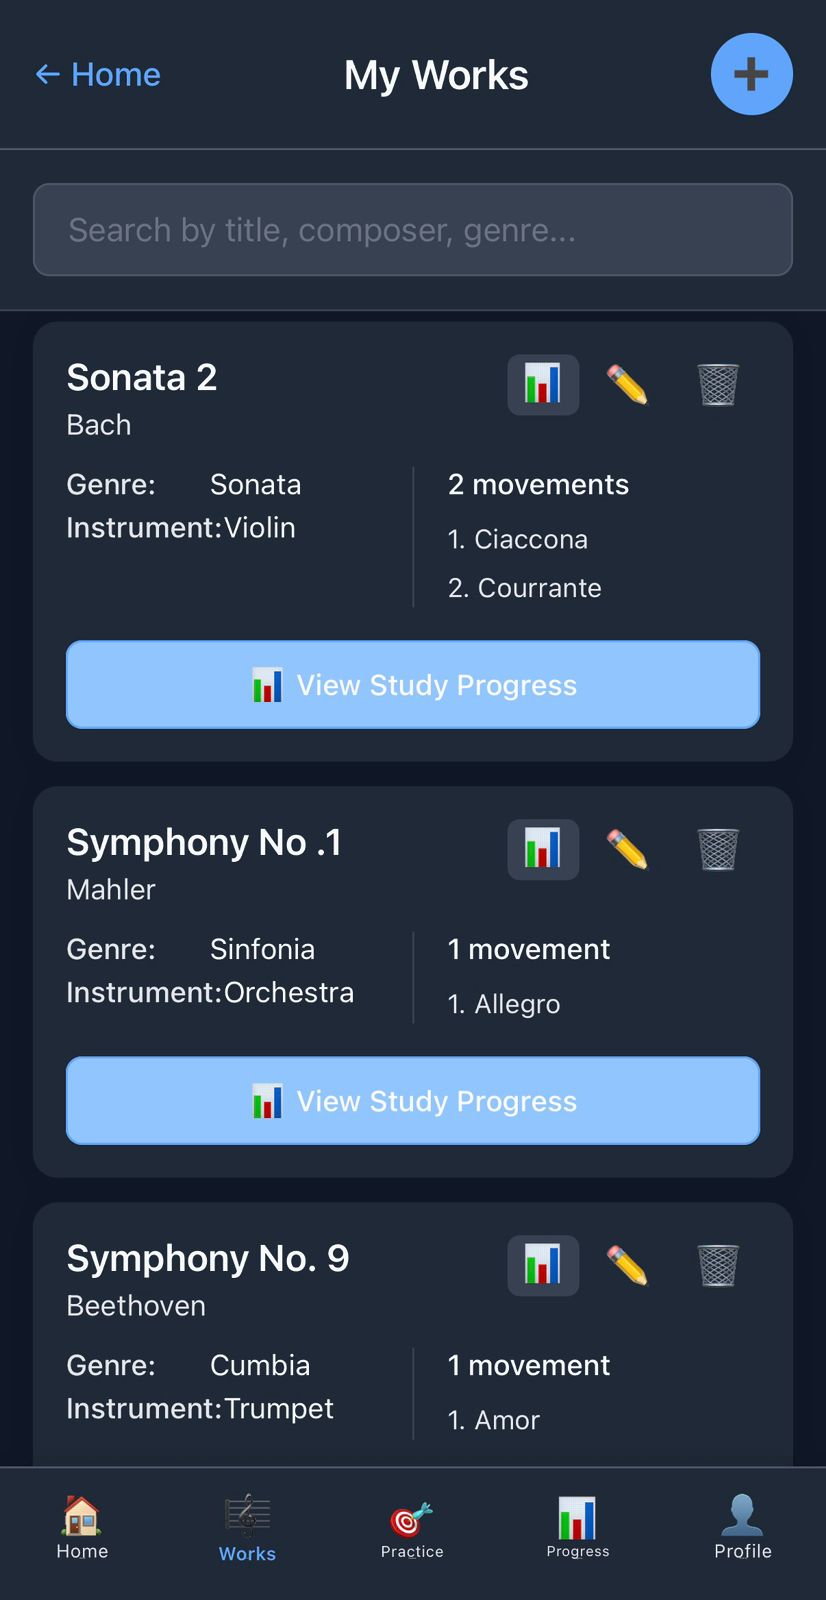
Task: Click the stats chart icon for Sonata 2
Action: [x=543, y=384]
